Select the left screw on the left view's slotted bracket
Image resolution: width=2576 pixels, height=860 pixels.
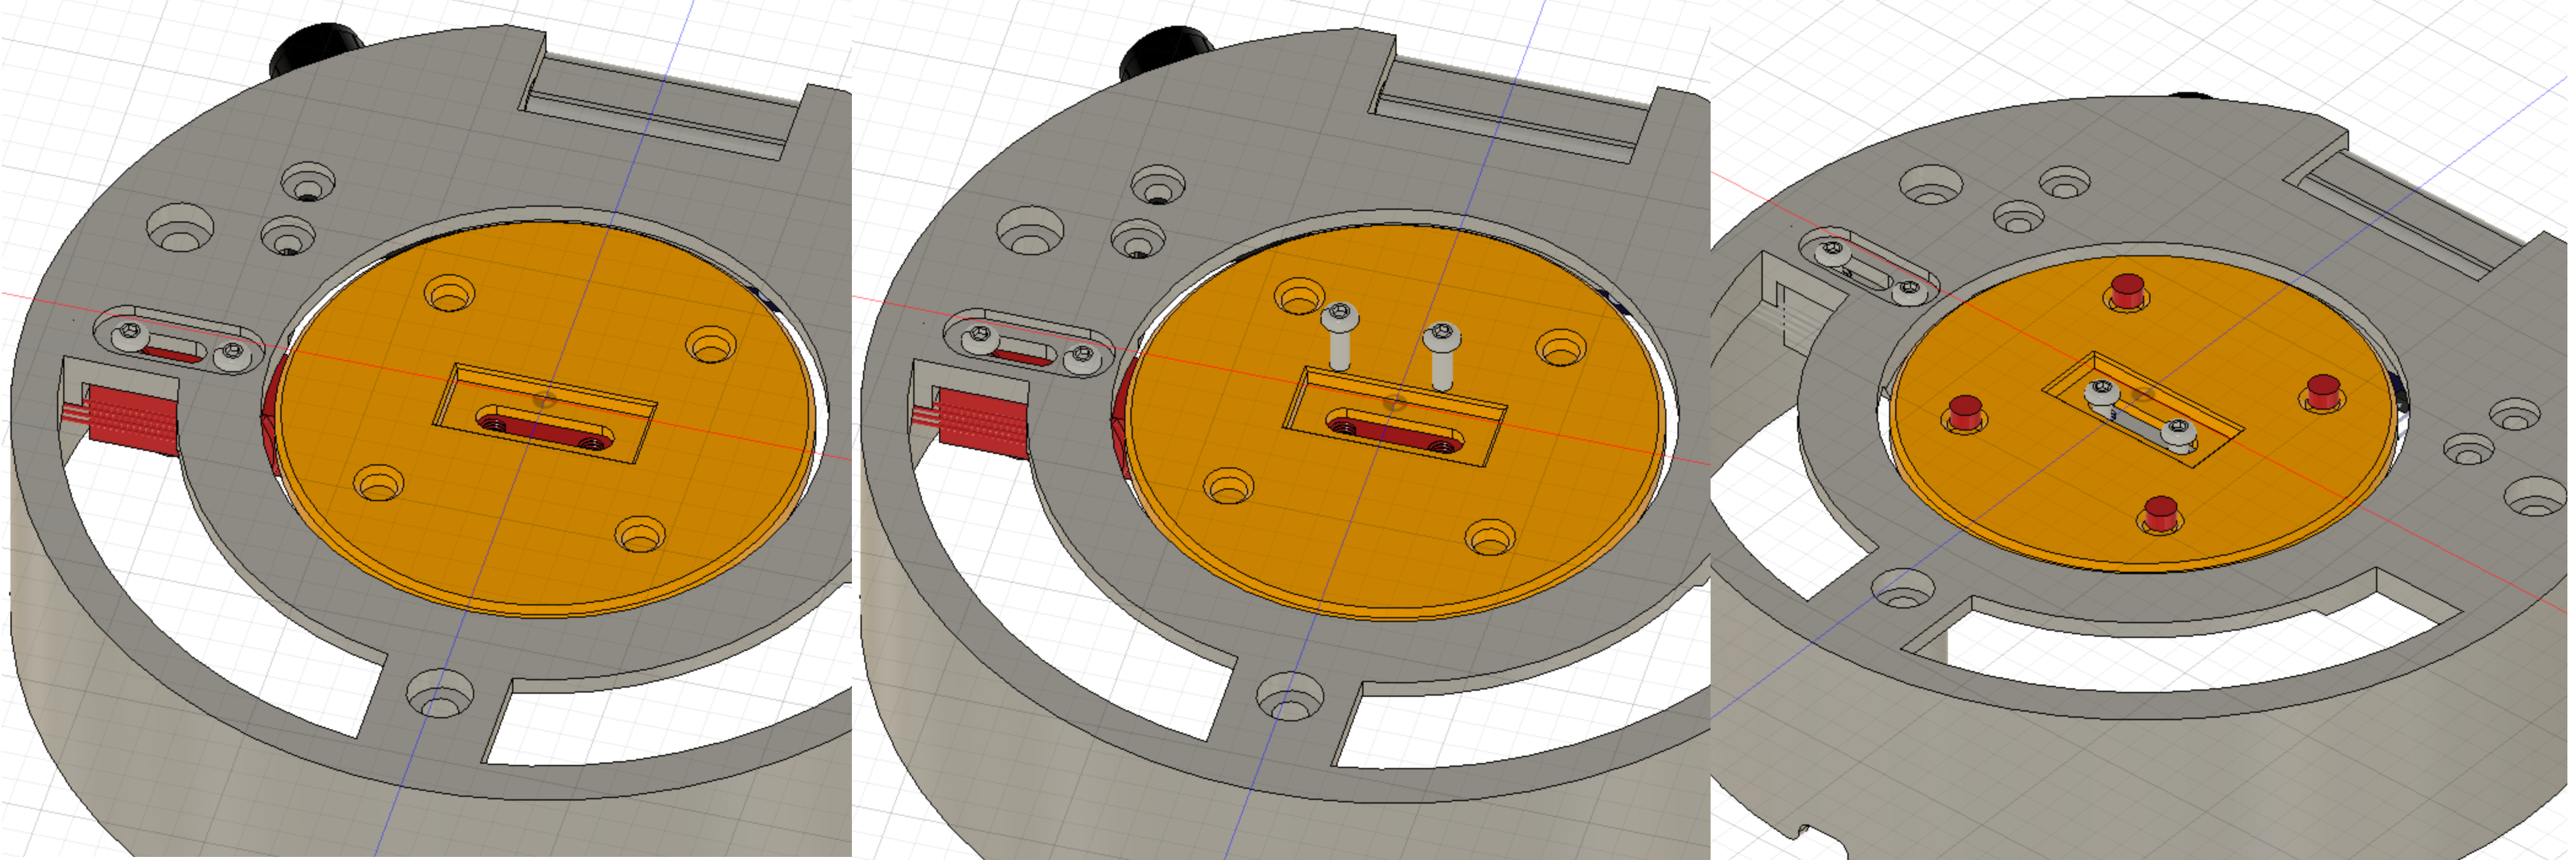pos(129,335)
